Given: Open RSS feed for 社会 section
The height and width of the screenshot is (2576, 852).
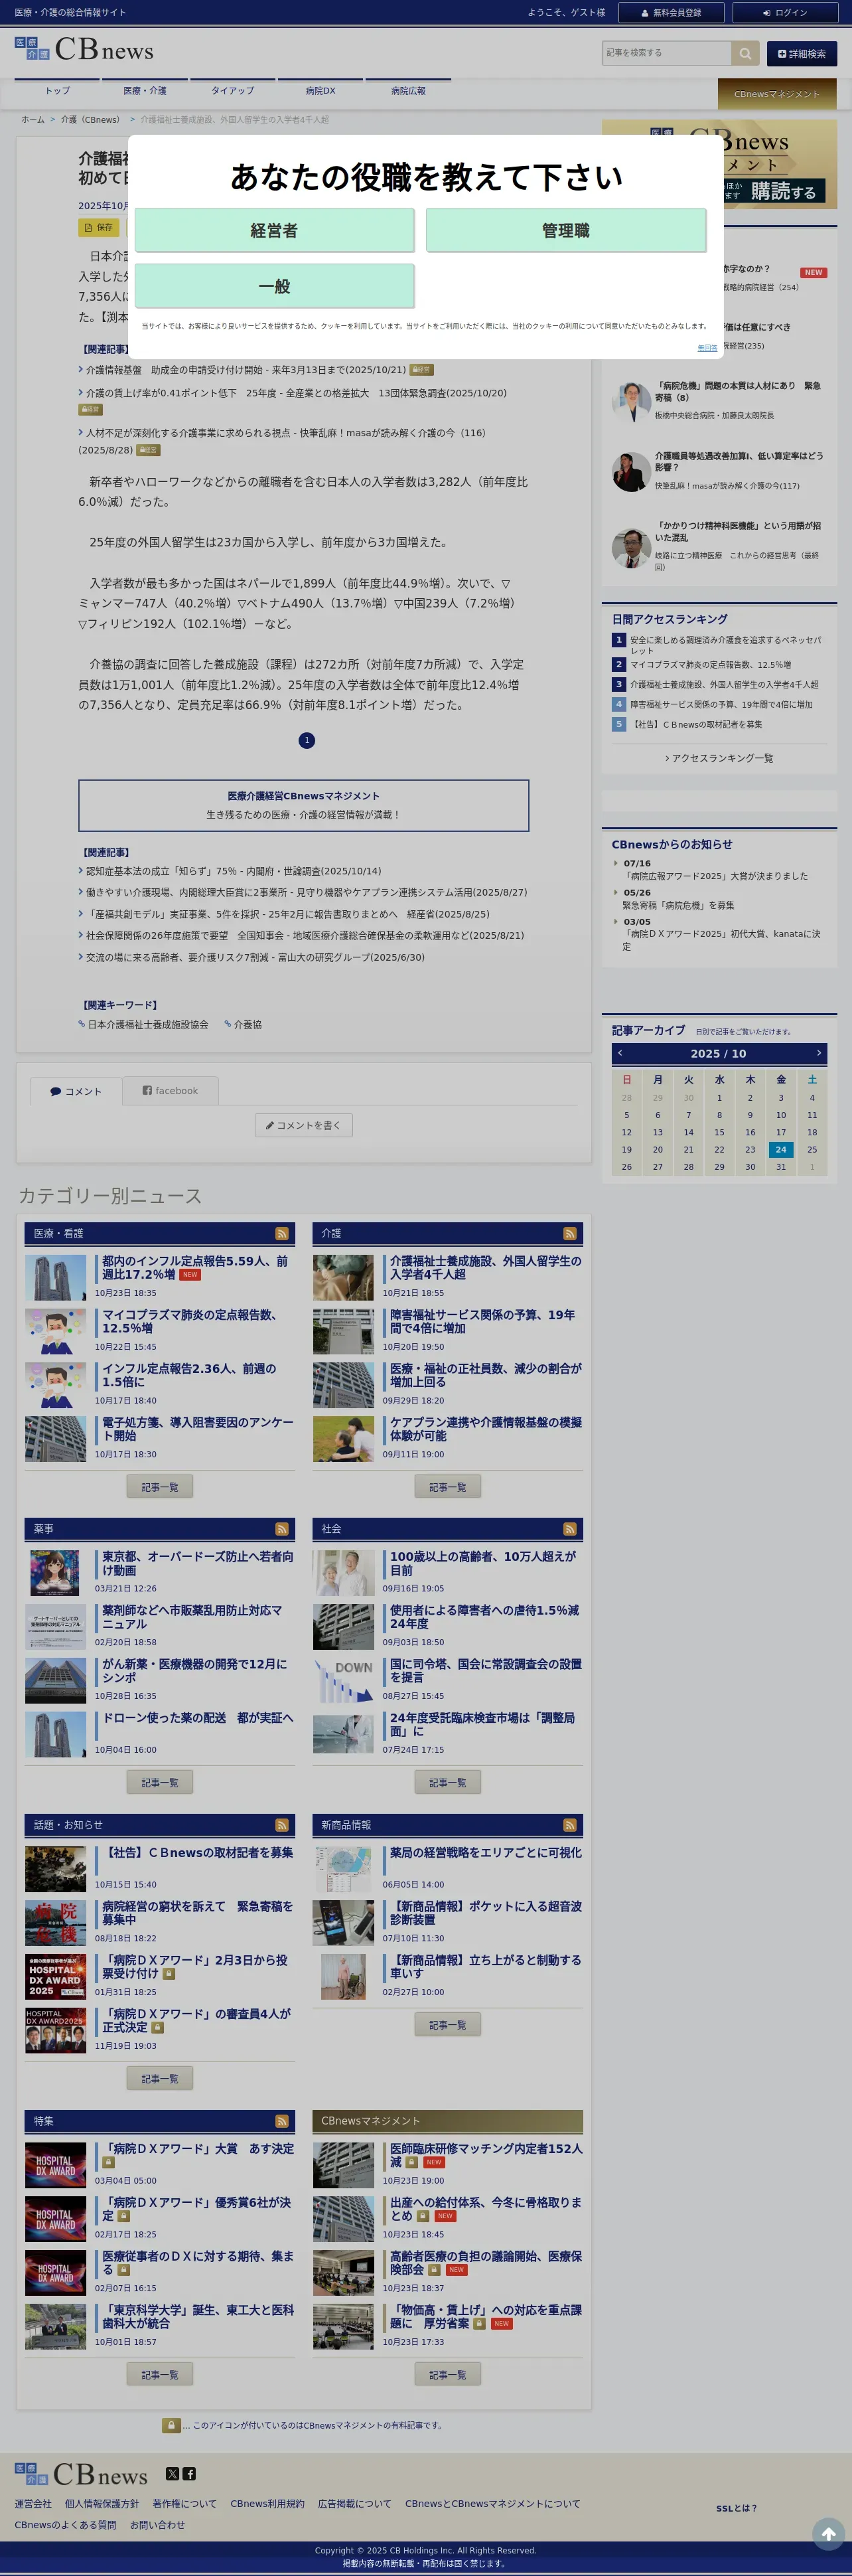Looking at the screenshot, I should point(570,1529).
